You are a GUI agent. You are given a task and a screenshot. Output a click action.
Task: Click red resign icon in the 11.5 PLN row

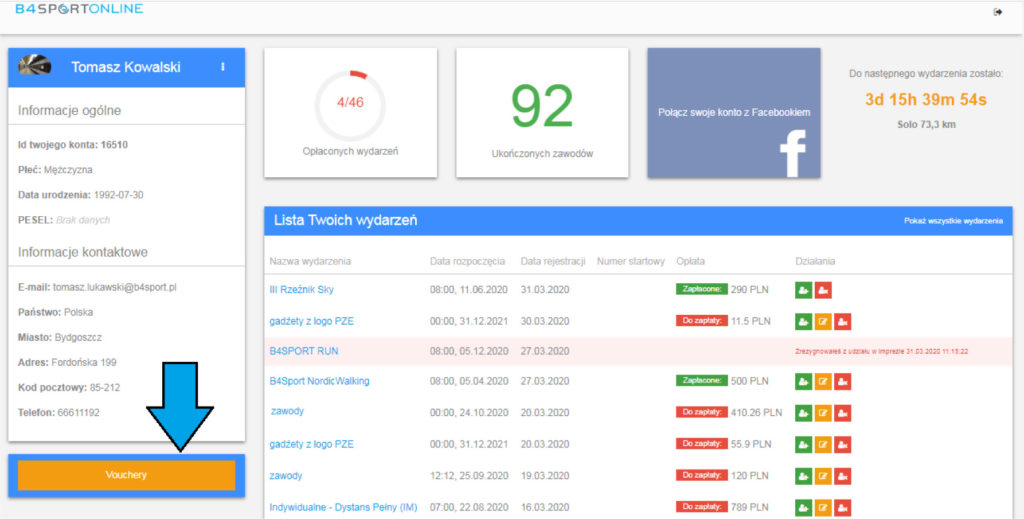[842, 321]
